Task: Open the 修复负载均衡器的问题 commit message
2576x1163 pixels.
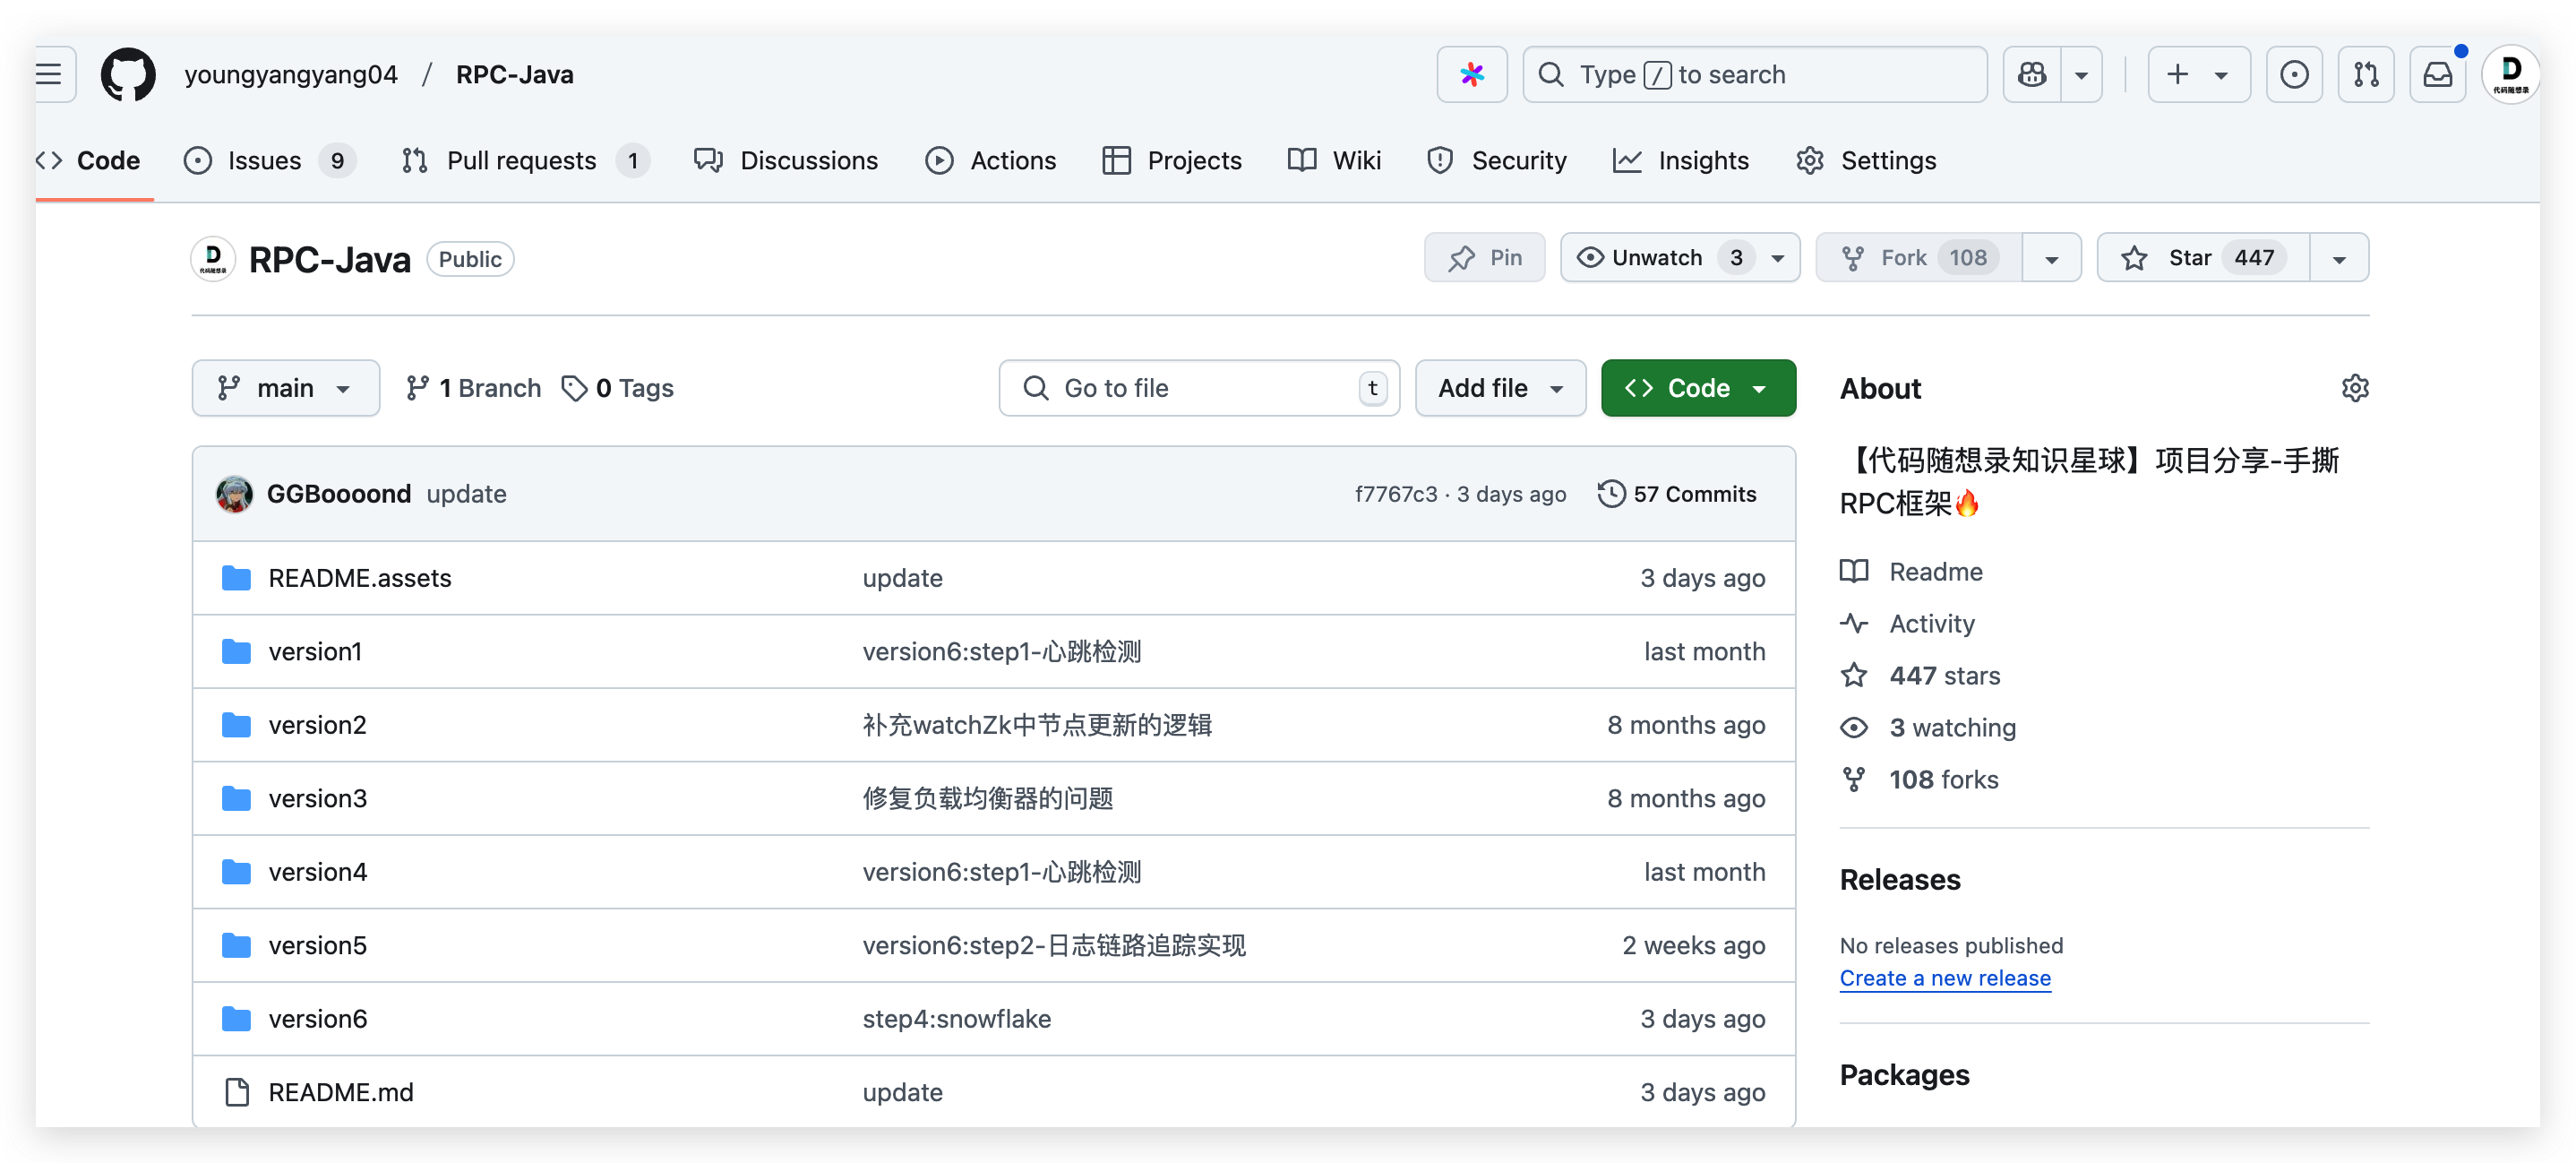Action: pos(988,798)
